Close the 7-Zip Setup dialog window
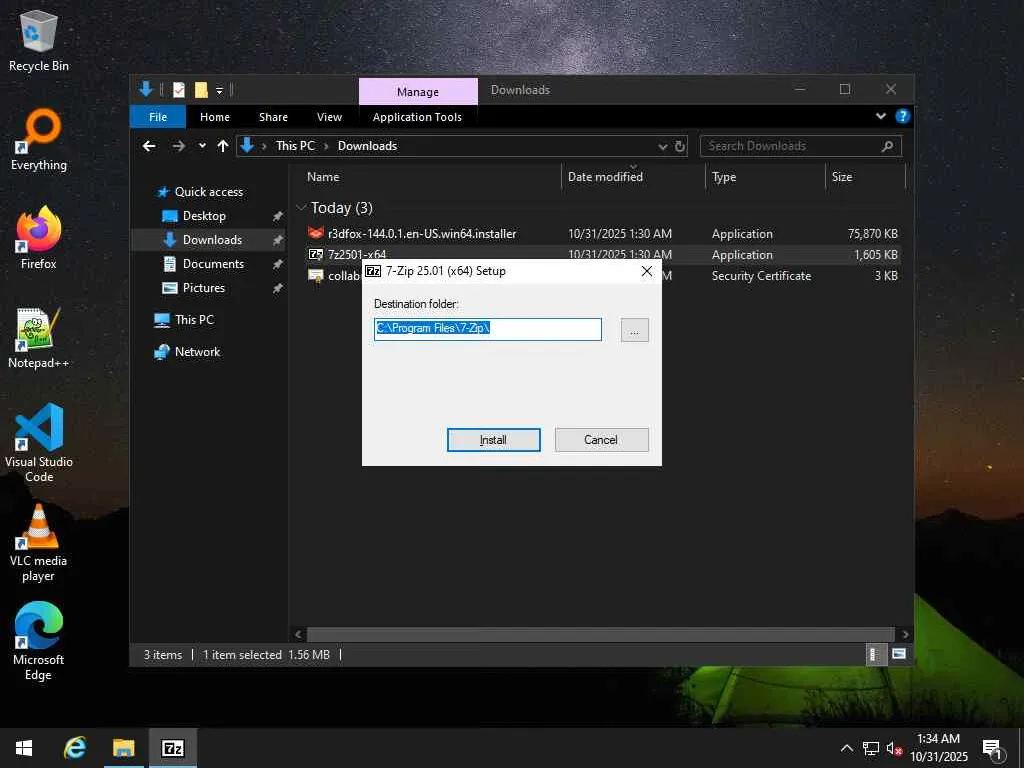The image size is (1024, 768). coord(647,271)
